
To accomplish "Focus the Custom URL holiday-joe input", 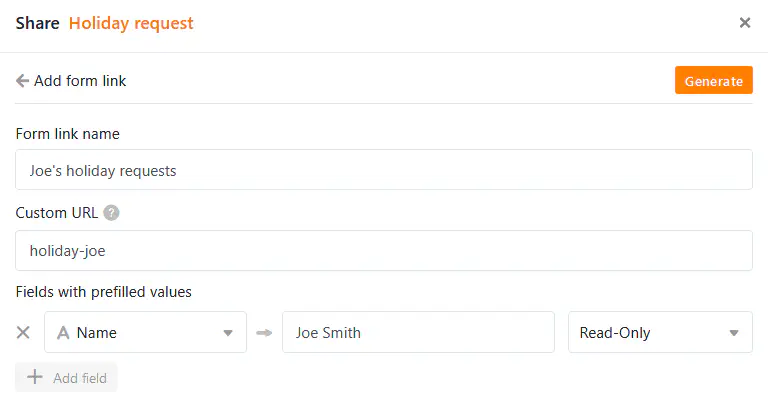I will click(x=384, y=251).
